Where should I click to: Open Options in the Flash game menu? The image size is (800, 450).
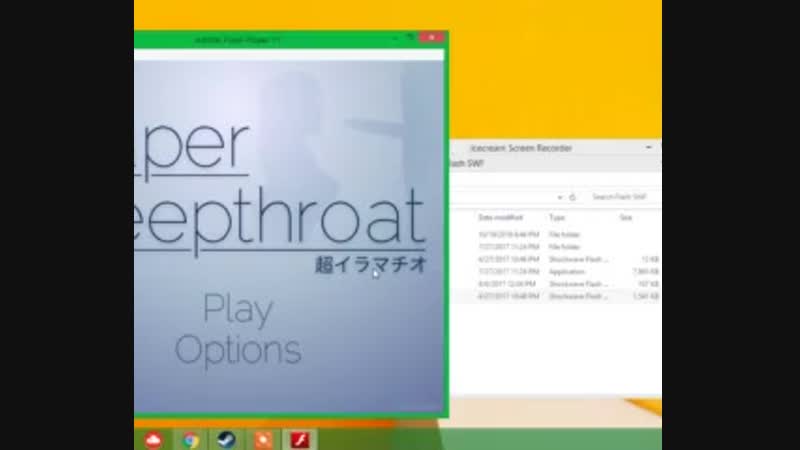point(238,349)
